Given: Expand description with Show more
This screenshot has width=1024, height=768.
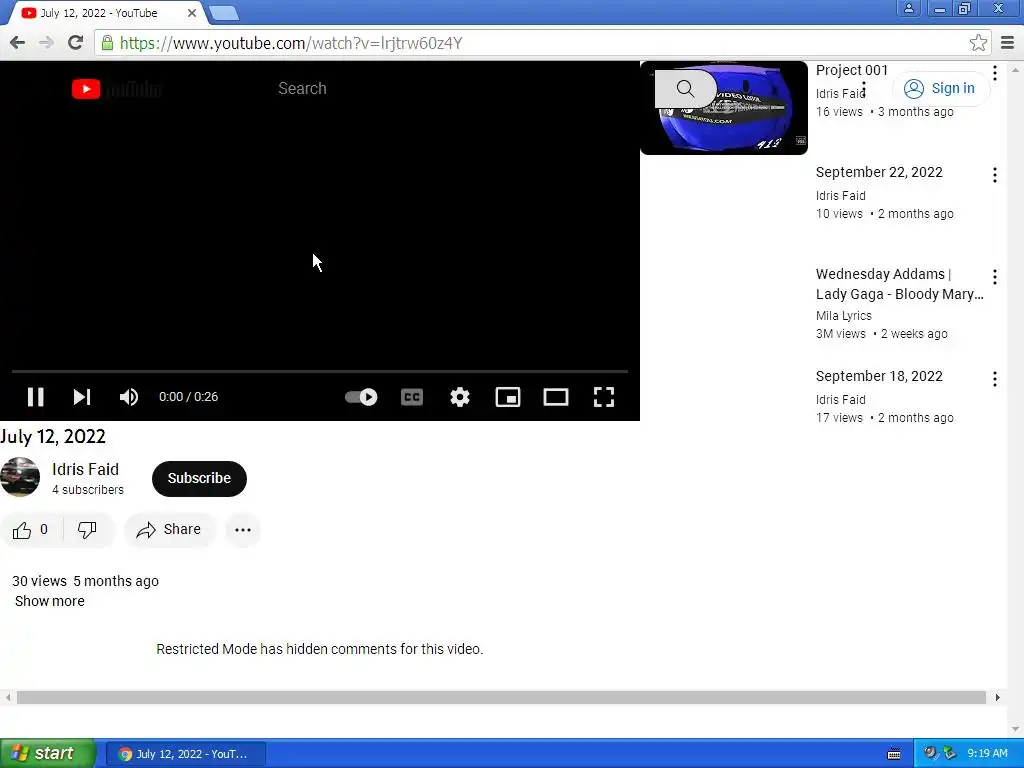Looking at the screenshot, I should click(50, 601).
